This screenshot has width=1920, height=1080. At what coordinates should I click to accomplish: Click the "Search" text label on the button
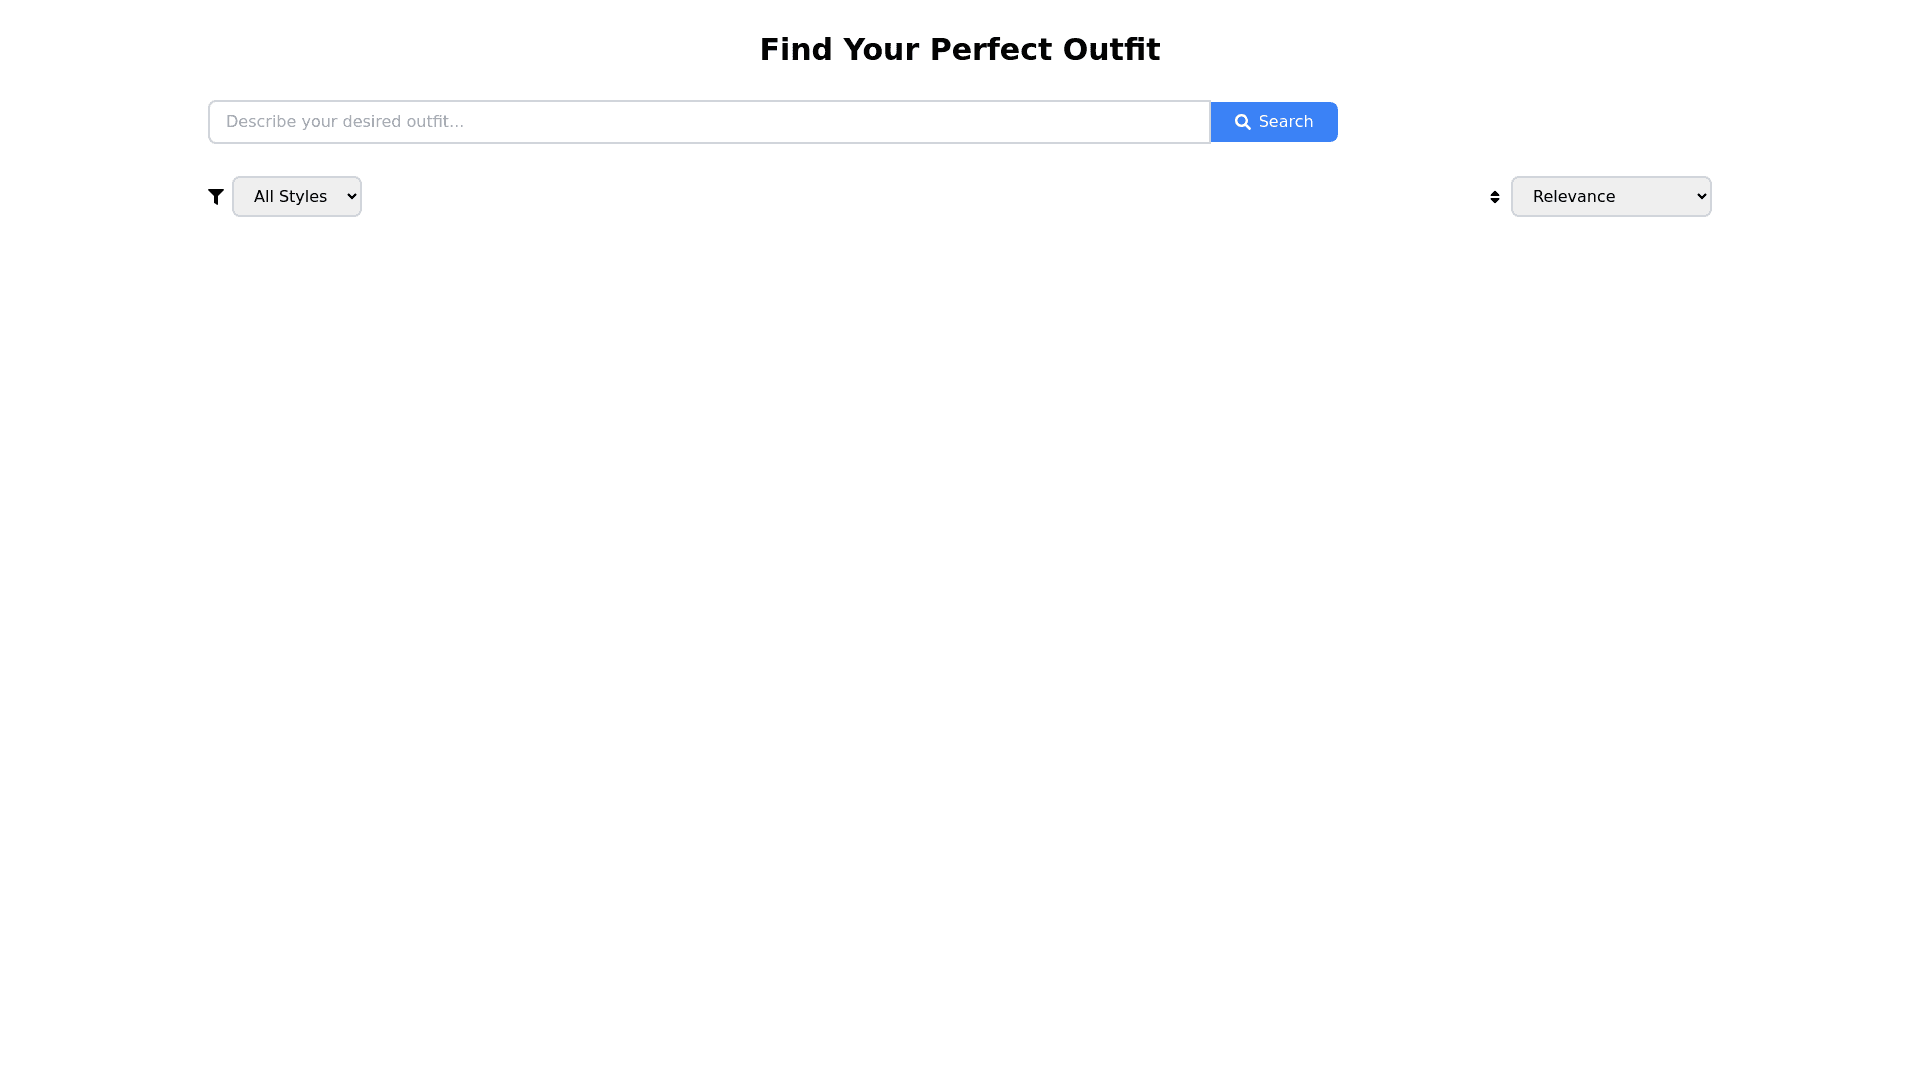click(x=1286, y=122)
